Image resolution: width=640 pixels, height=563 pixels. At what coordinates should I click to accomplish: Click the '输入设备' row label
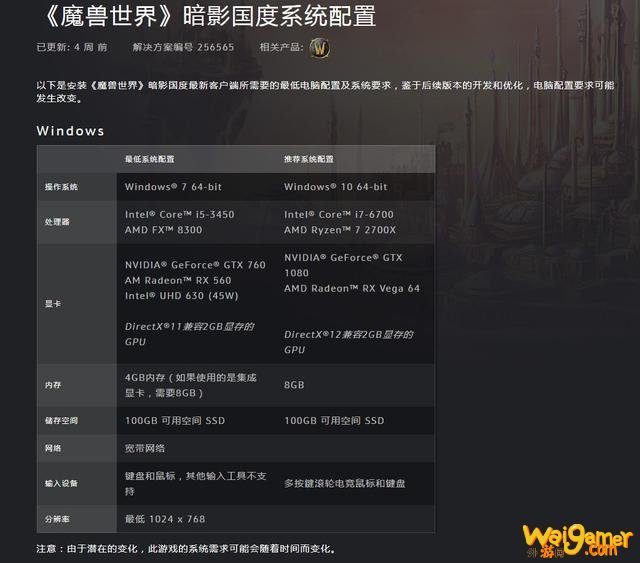click(x=61, y=484)
